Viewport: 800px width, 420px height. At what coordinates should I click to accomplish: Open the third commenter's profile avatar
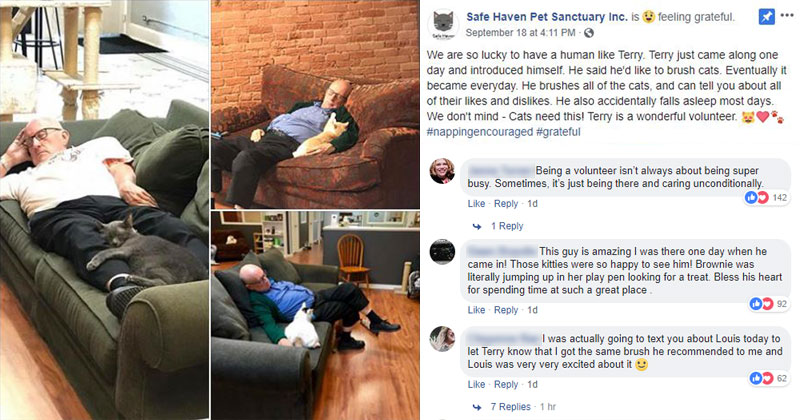(x=442, y=339)
